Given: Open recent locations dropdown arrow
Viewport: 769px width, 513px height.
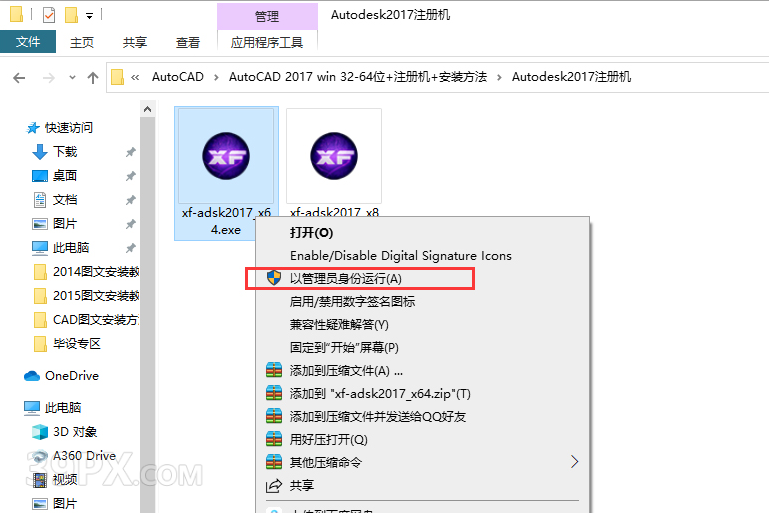Looking at the screenshot, I should [73, 77].
